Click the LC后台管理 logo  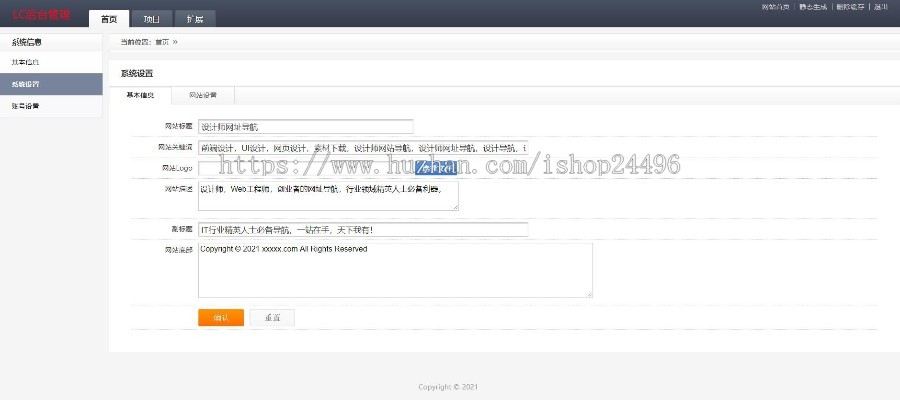click(x=41, y=15)
